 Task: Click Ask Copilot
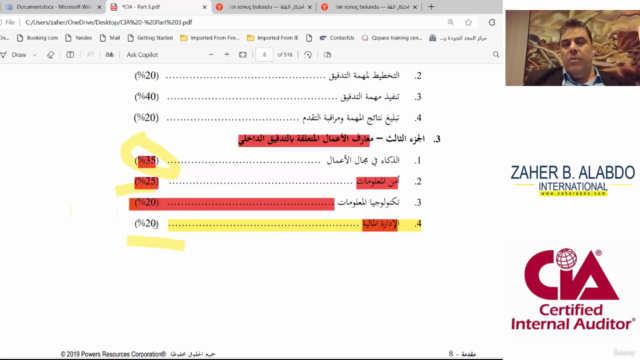tap(142, 55)
